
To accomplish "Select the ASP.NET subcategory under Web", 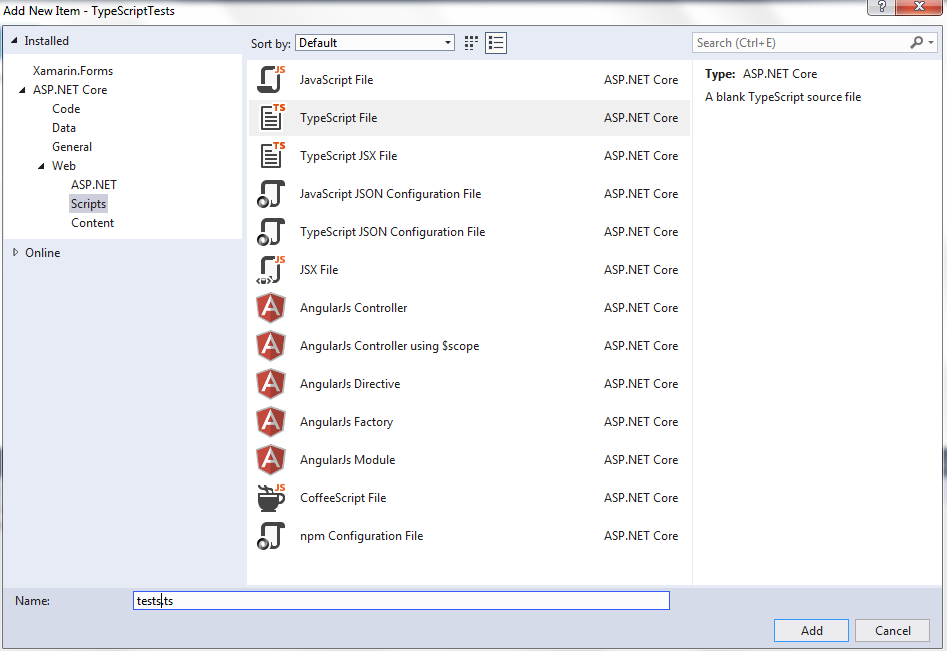I will [94, 185].
